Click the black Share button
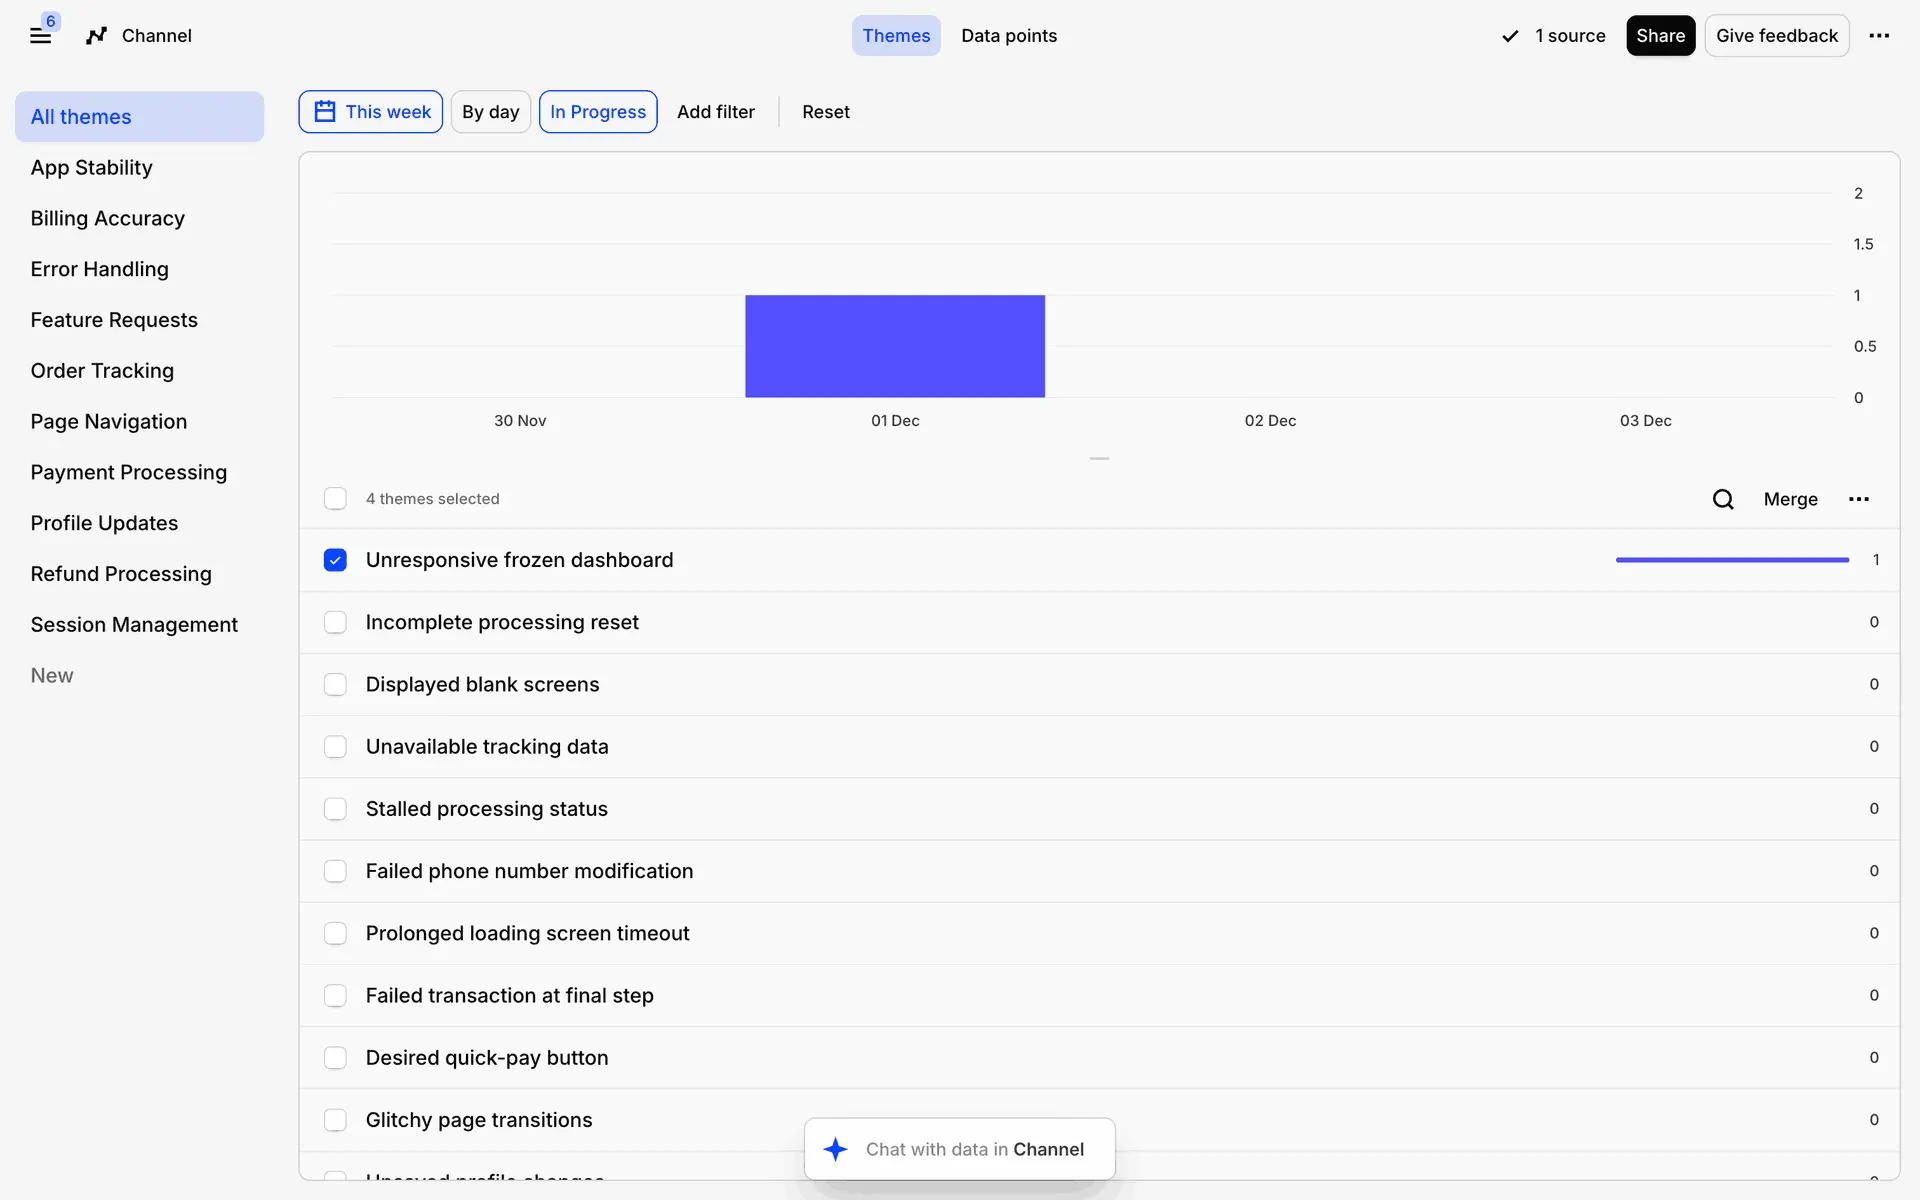The image size is (1920, 1200). pos(1660,36)
